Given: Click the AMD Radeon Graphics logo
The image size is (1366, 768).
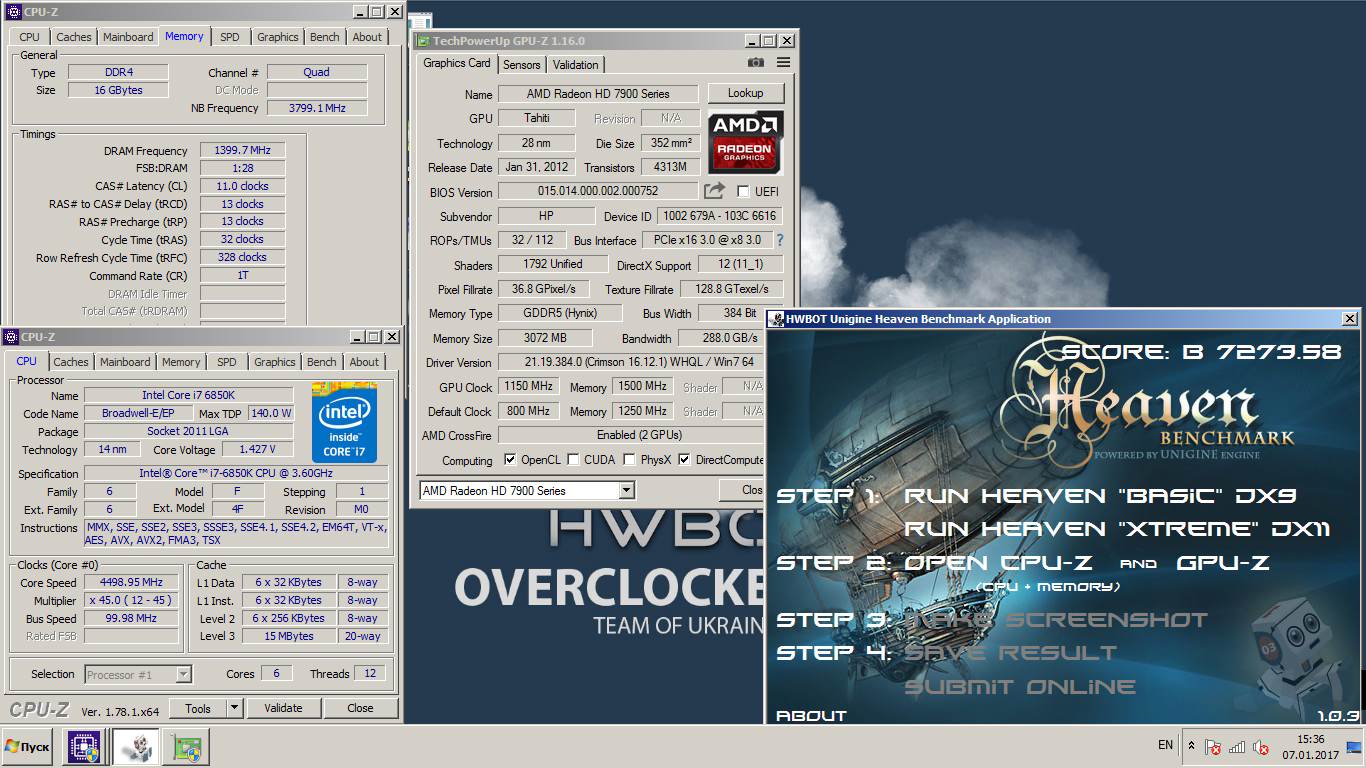Looking at the screenshot, I should click(745, 141).
